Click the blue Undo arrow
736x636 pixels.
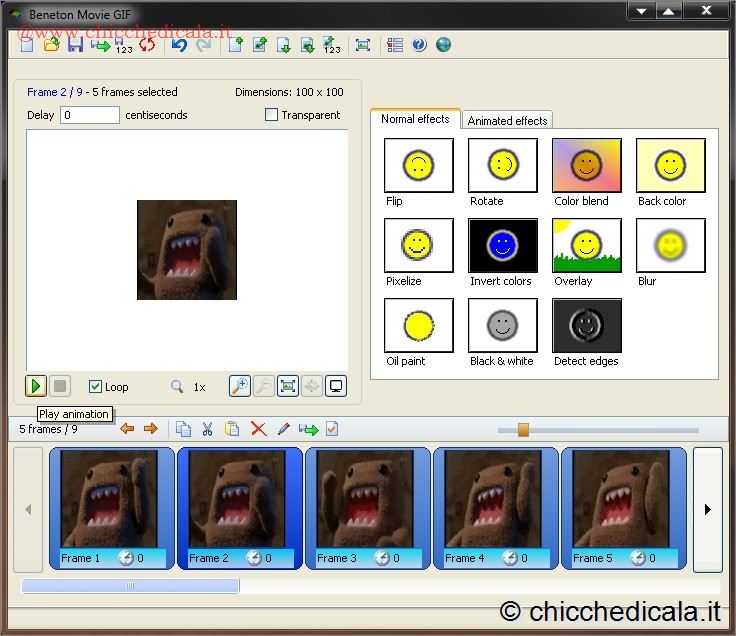pyautogui.click(x=179, y=45)
